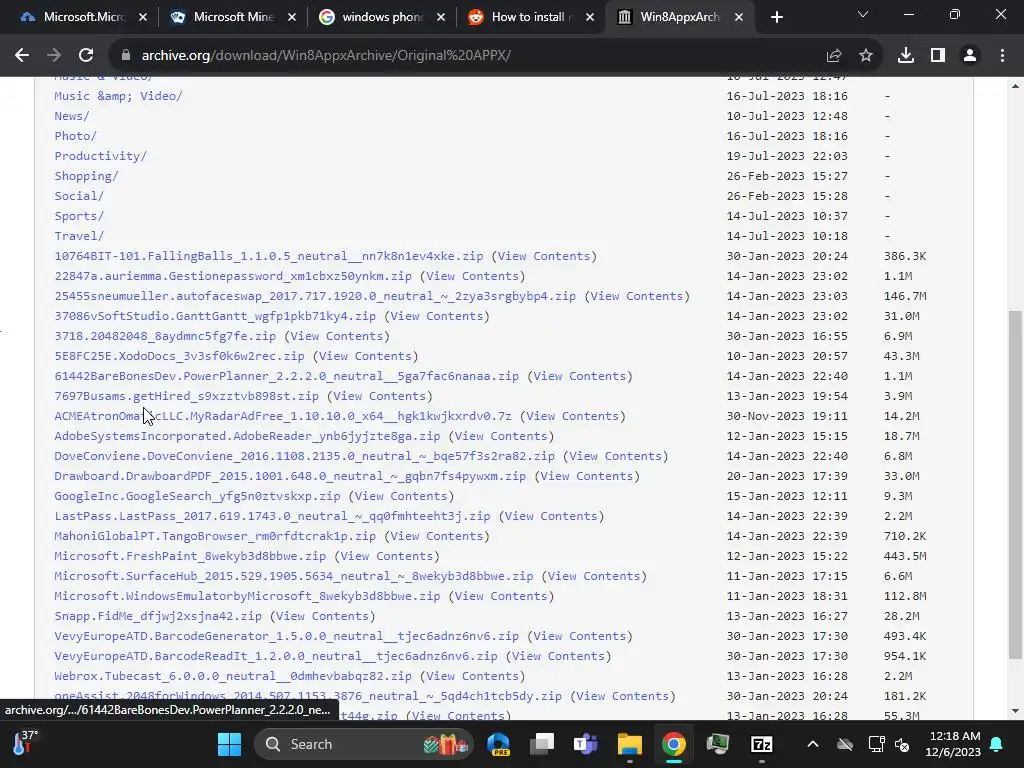View Contents of WindowsEmulatorbyMicrosoft zip
1024x768 pixels.
click(501, 596)
